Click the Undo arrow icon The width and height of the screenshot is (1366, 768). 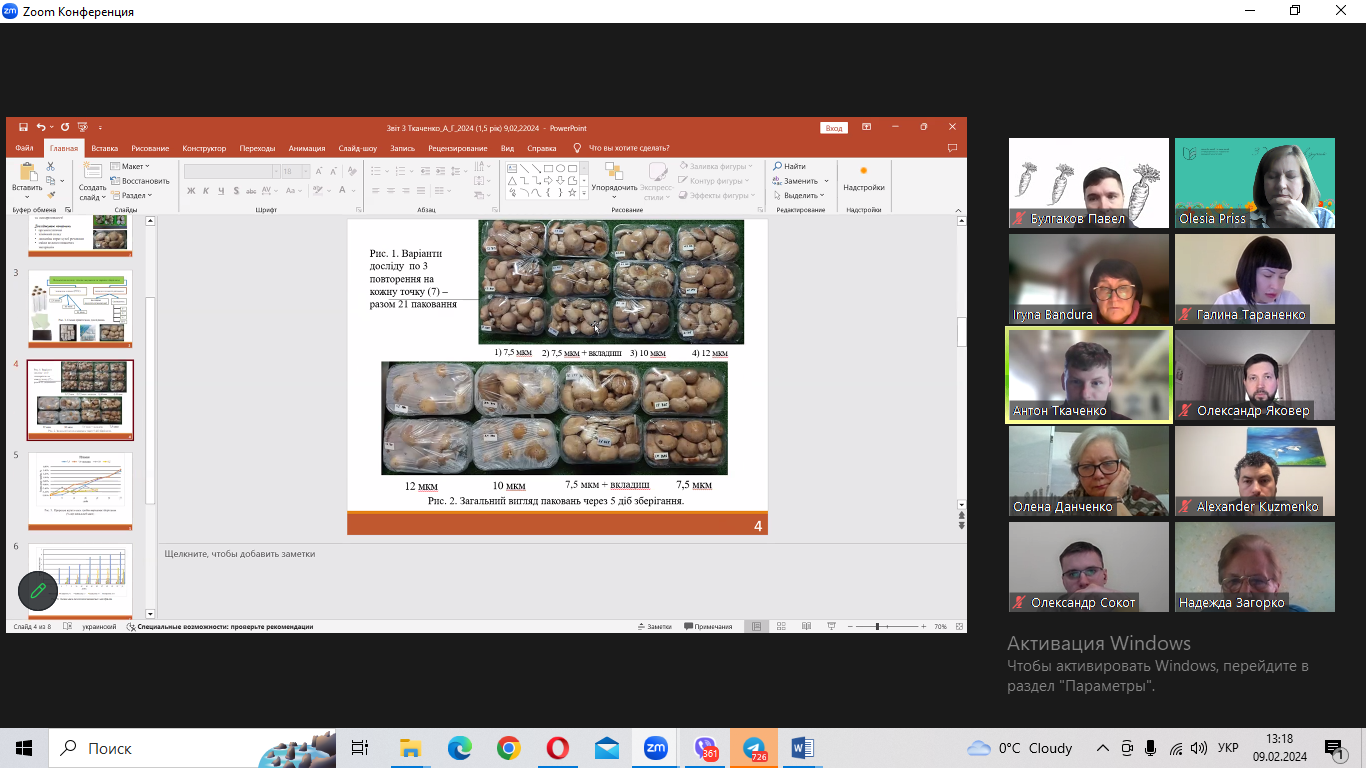pos(41,128)
